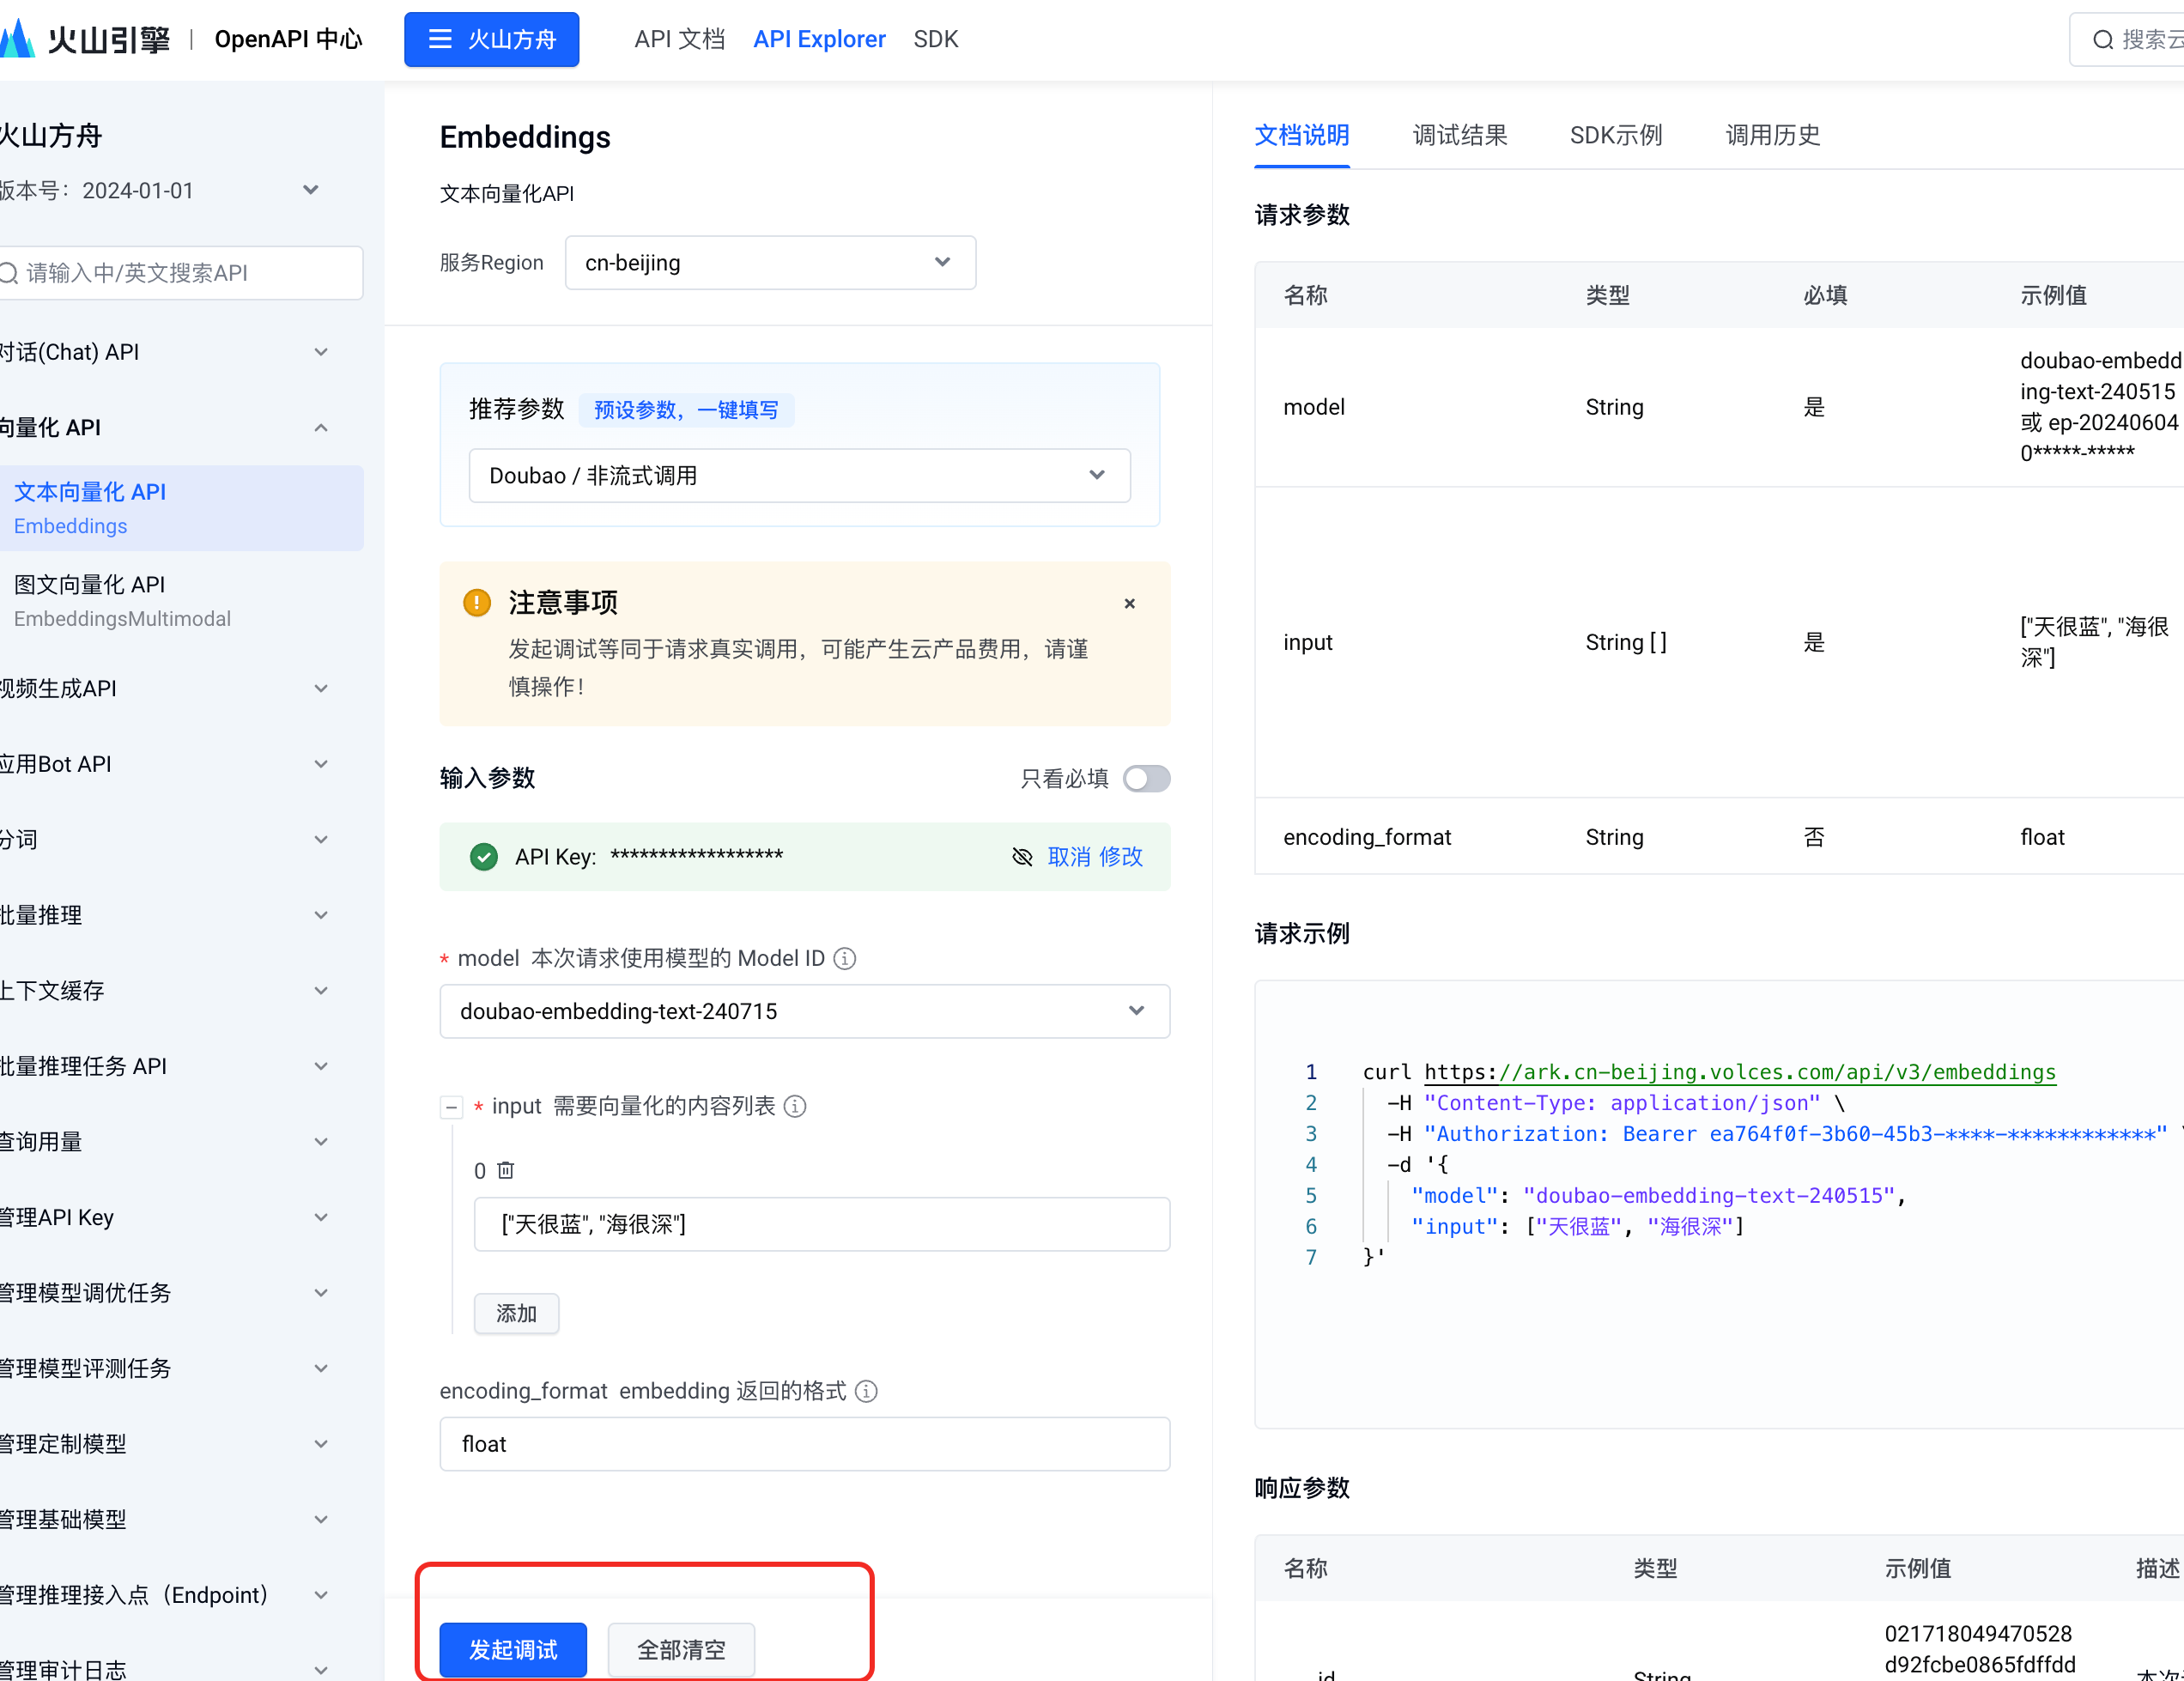Viewport: 2184px width, 1681px height.
Task: Click the OpenAPI 中心 title
Action: [288, 39]
